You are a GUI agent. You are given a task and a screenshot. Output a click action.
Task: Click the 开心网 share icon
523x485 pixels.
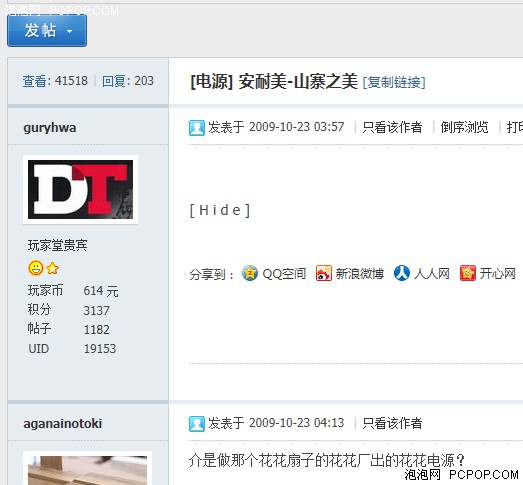click(468, 274)
